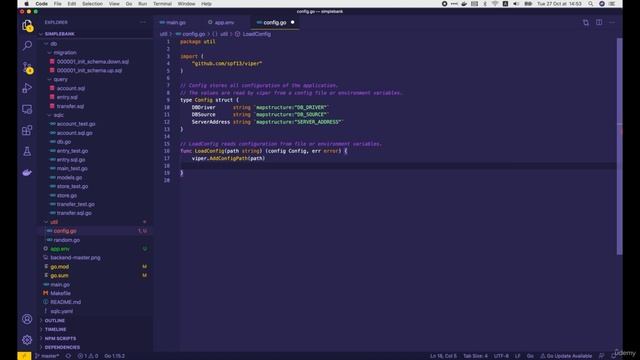Open the Manage gear settings

coord(27,340)
